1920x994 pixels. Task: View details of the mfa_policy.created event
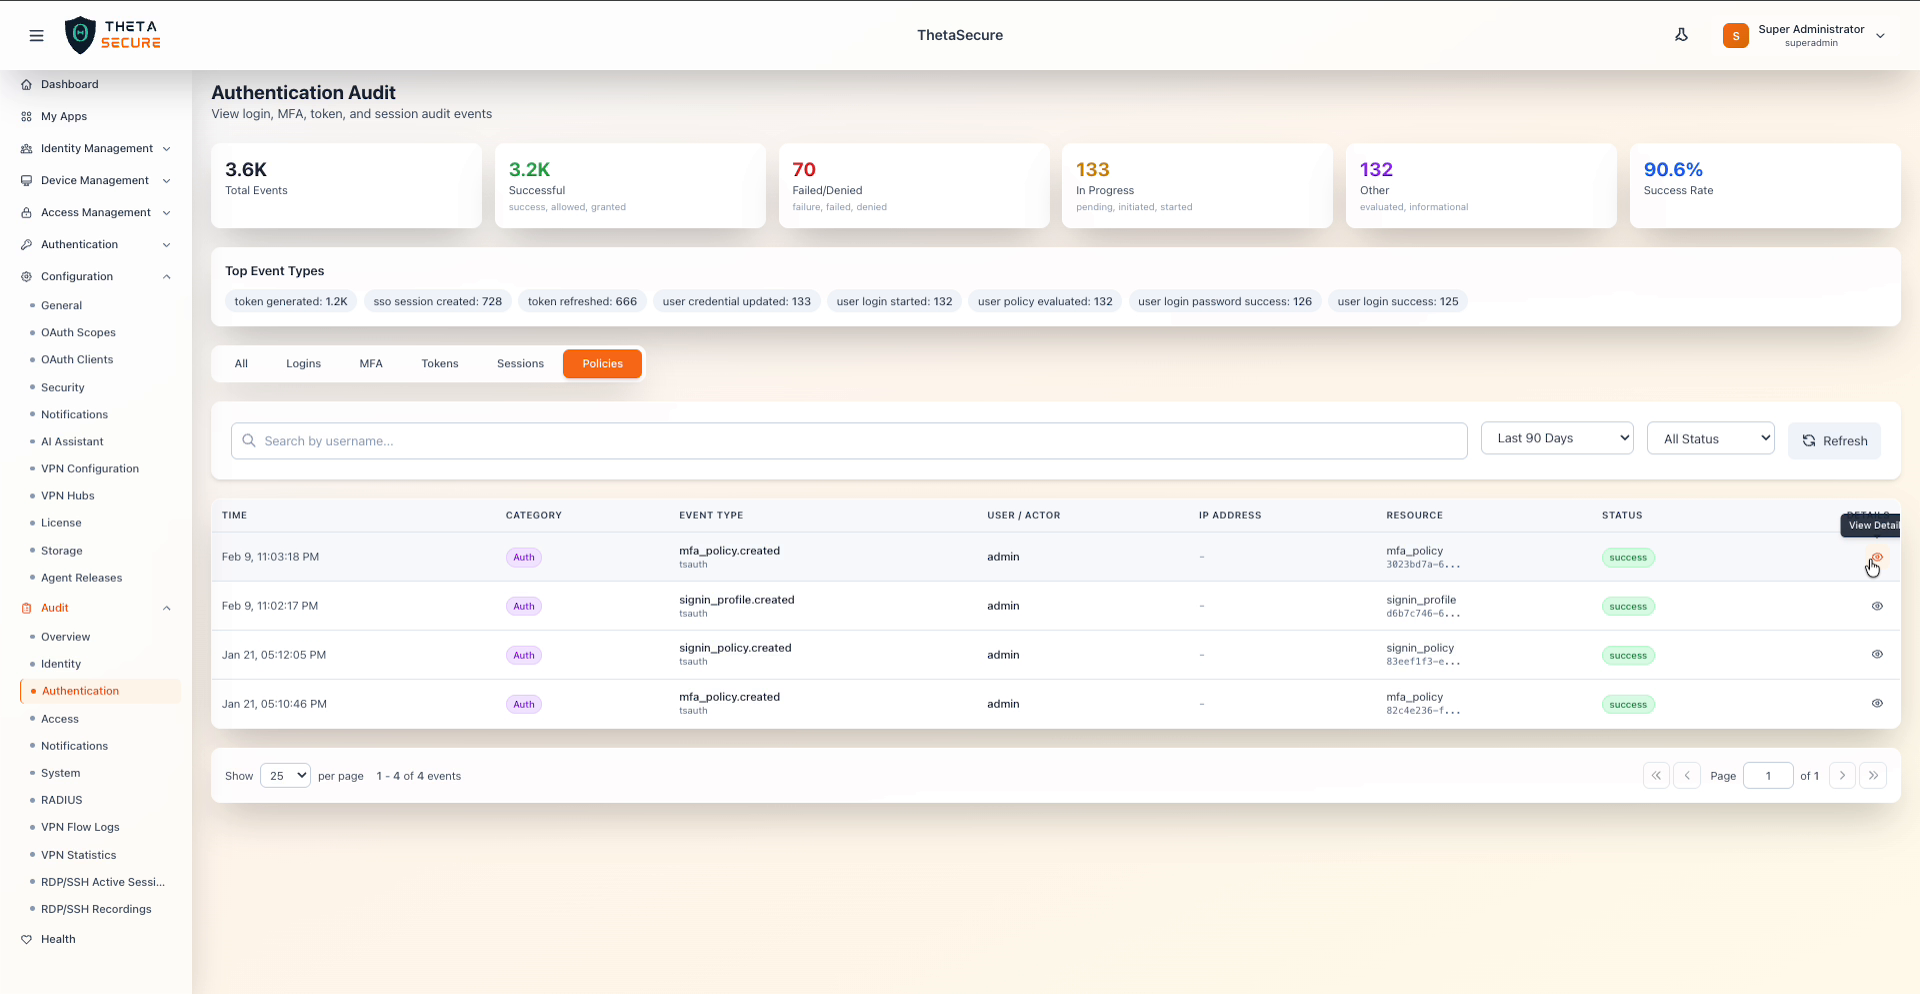(1877, 557)
